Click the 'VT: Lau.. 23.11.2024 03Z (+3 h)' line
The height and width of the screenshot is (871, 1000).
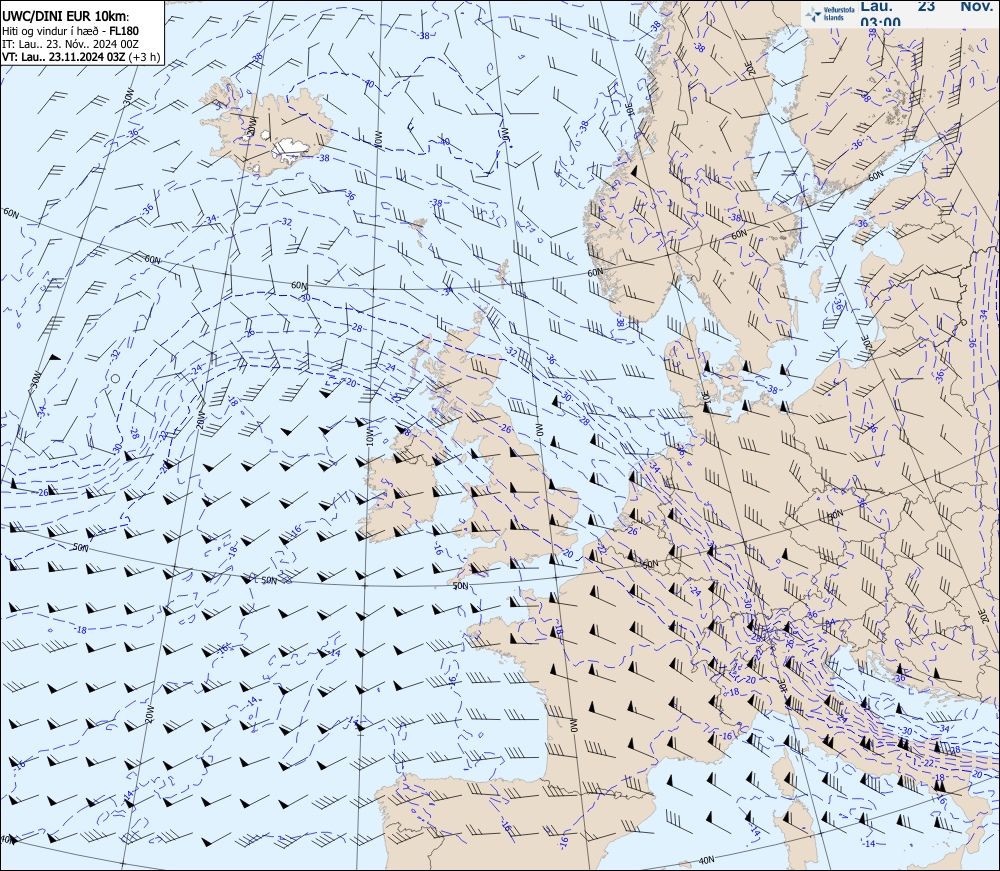pos(81,56)
